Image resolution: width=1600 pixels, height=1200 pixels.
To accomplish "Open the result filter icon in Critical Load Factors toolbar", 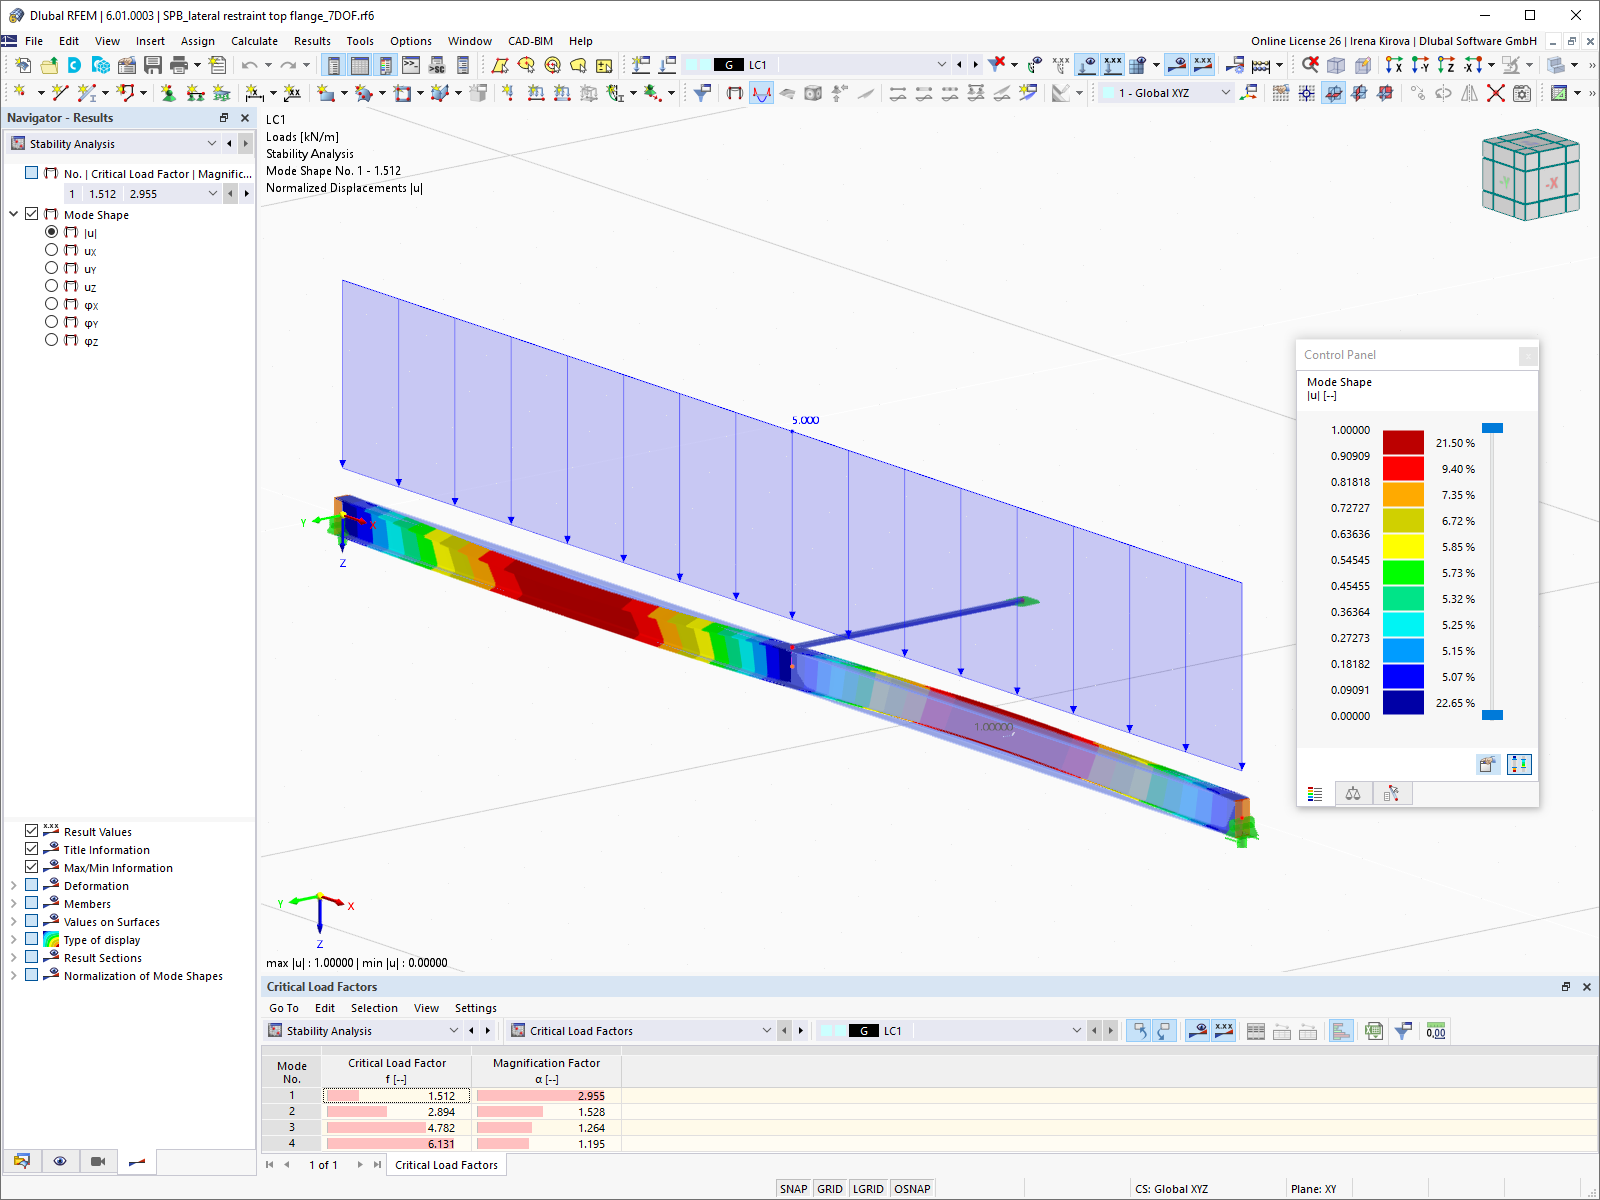I will pyautogui.click(x=1402, y=1031).
